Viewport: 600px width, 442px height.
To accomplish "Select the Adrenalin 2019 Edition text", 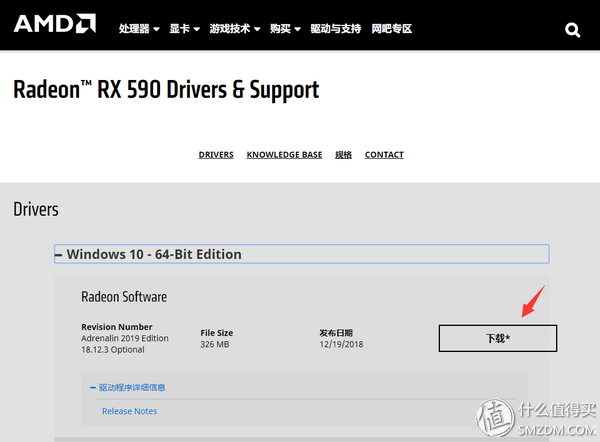I will pyautogui.click(x=125, y=338).
